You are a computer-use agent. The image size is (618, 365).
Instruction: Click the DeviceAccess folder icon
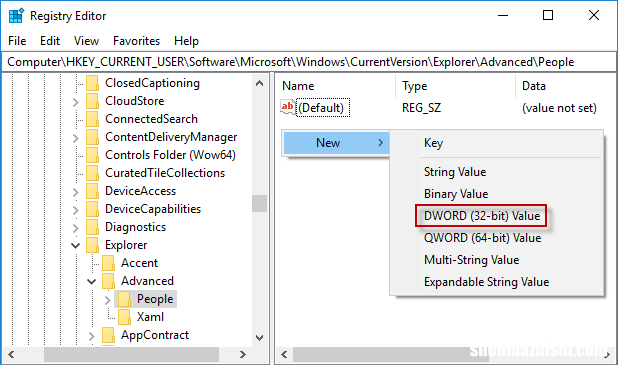click(x=93, y=191)
